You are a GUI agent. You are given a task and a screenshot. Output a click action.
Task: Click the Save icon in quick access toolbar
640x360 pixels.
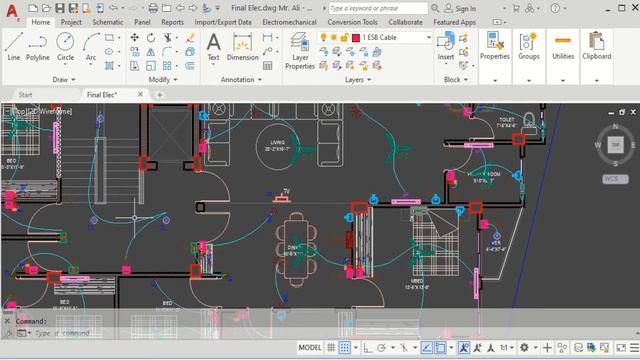[60, 8]
